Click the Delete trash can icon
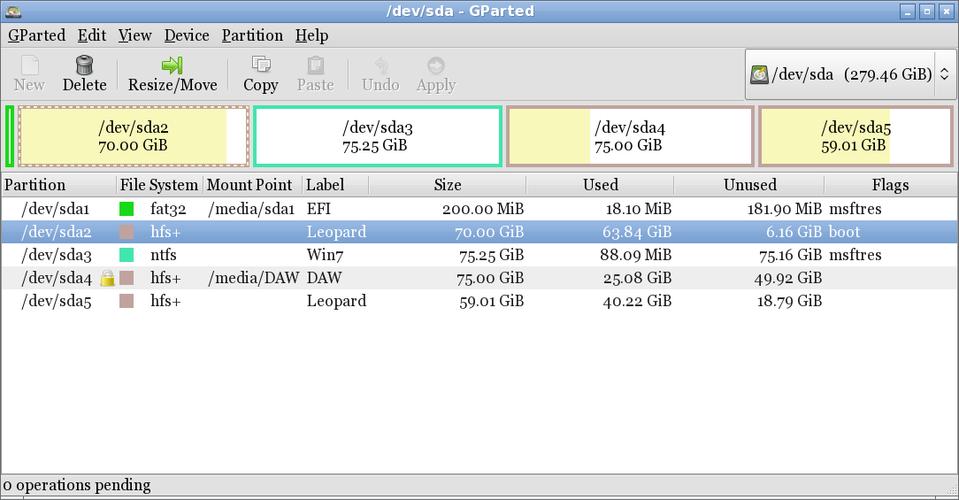959x500 pixels. click(84, 66)
